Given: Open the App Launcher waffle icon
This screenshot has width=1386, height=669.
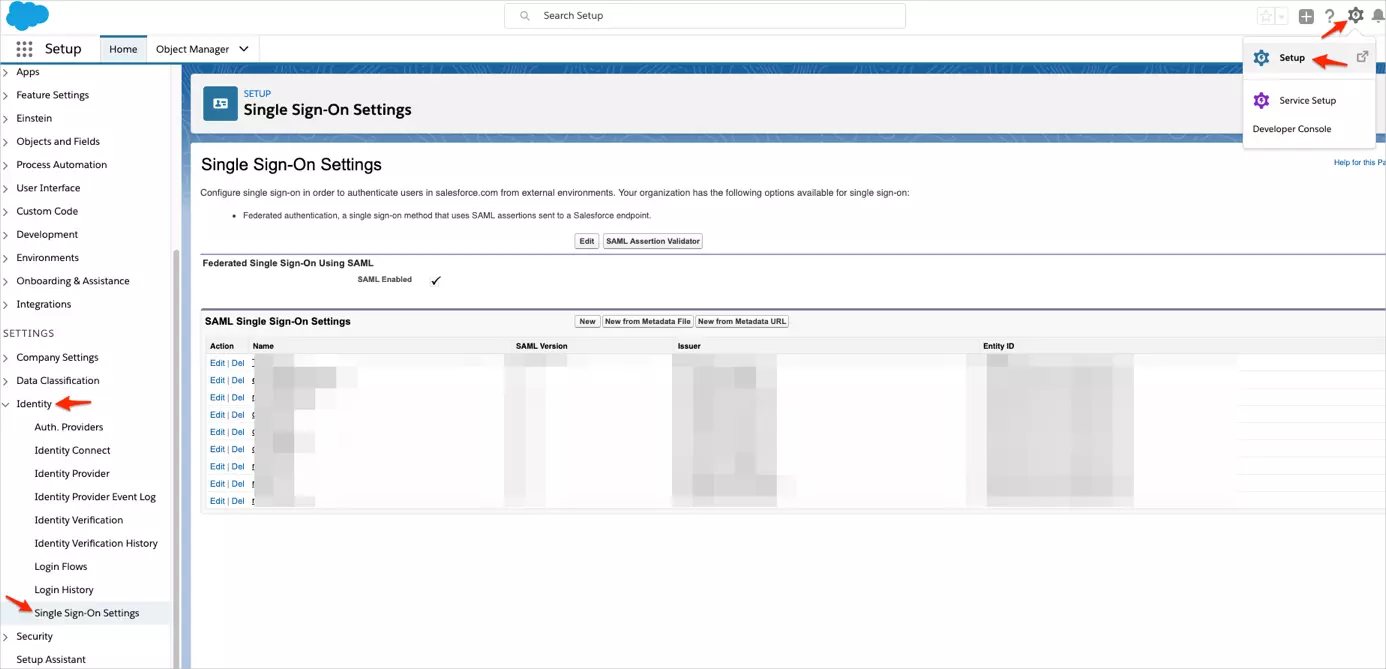Looking at the screenshot, I should [22, 48].
